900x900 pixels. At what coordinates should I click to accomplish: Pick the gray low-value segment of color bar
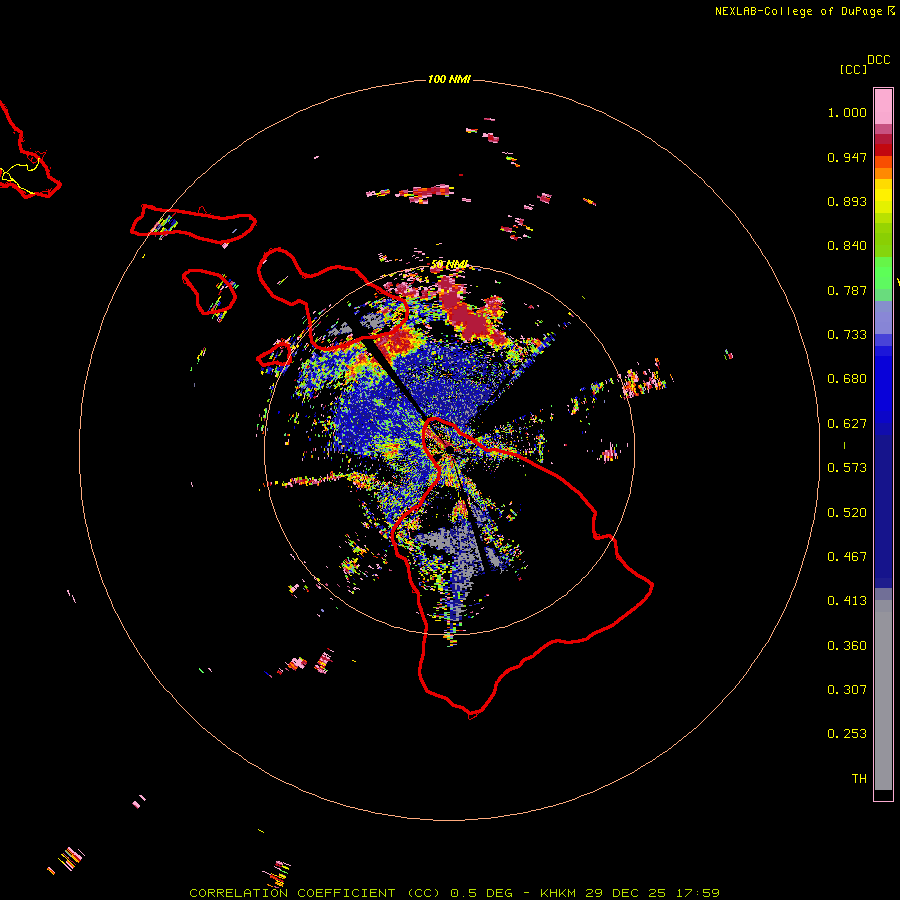(883, 695)
